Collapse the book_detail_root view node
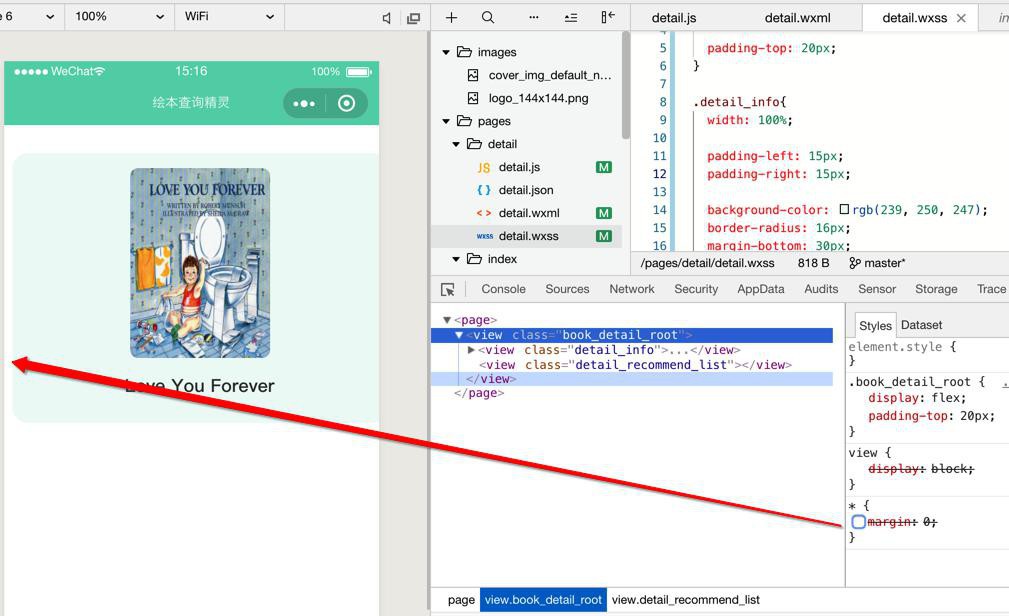The width and height of the screenshot is (1009, 616). [x=459, y=335]
